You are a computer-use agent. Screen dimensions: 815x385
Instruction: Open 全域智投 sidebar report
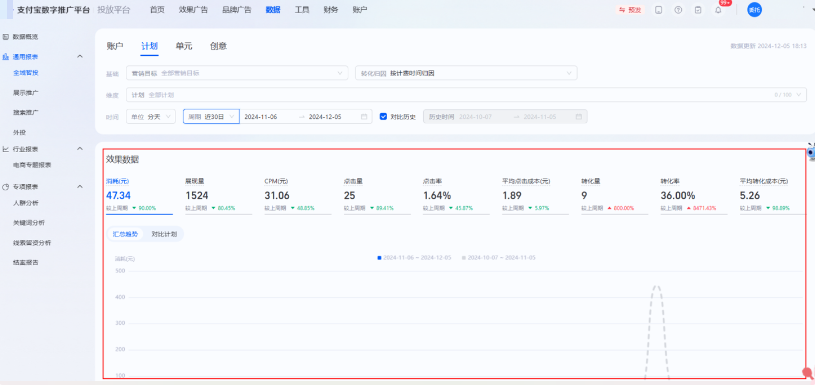click(25, 73)
